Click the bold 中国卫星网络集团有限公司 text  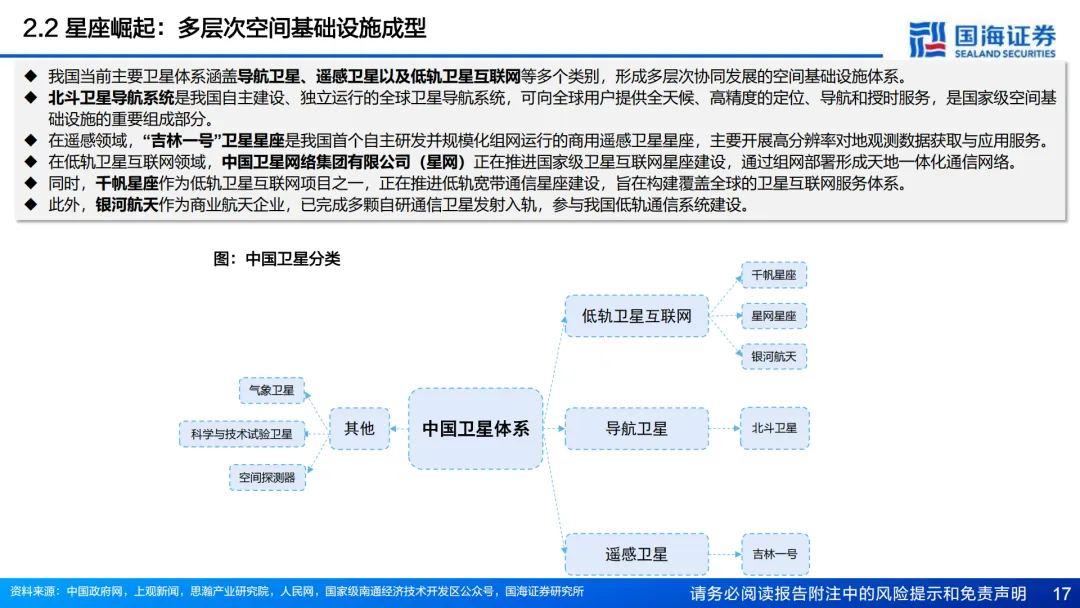pos(317,162)
